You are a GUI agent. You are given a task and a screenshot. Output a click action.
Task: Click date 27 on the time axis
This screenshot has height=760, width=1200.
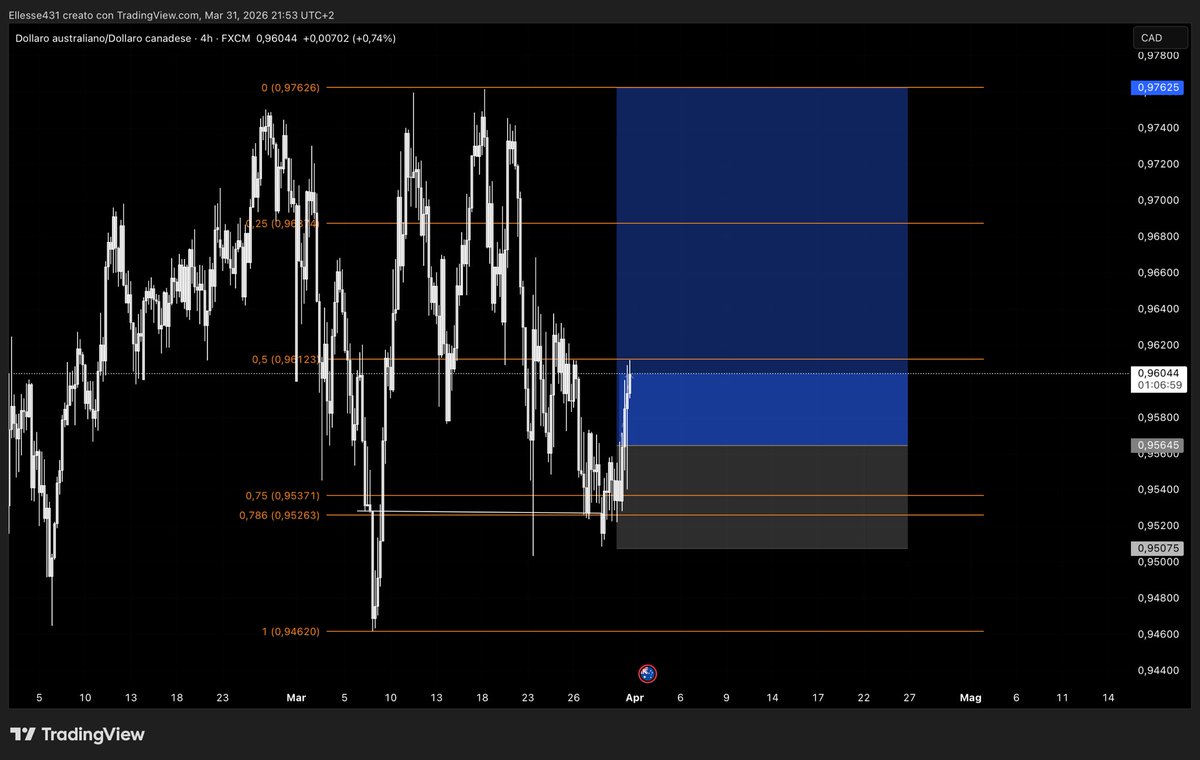point(907,697)
